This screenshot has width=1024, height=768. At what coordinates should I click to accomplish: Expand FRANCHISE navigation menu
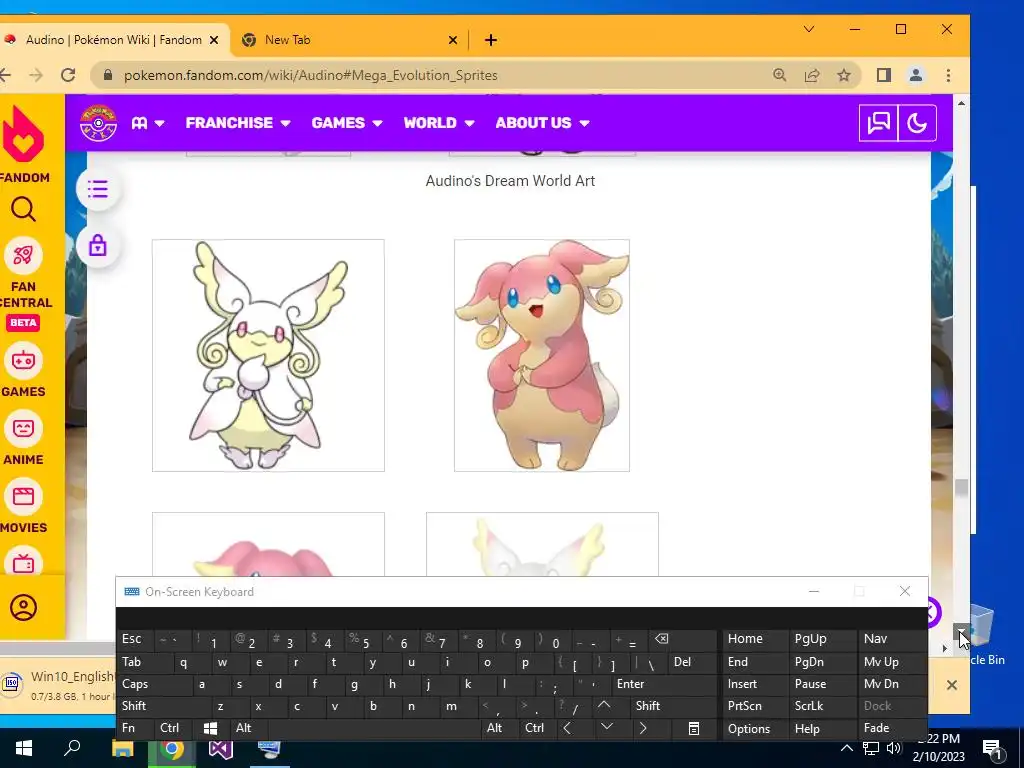pyautogui.click(x=238, y=123)
